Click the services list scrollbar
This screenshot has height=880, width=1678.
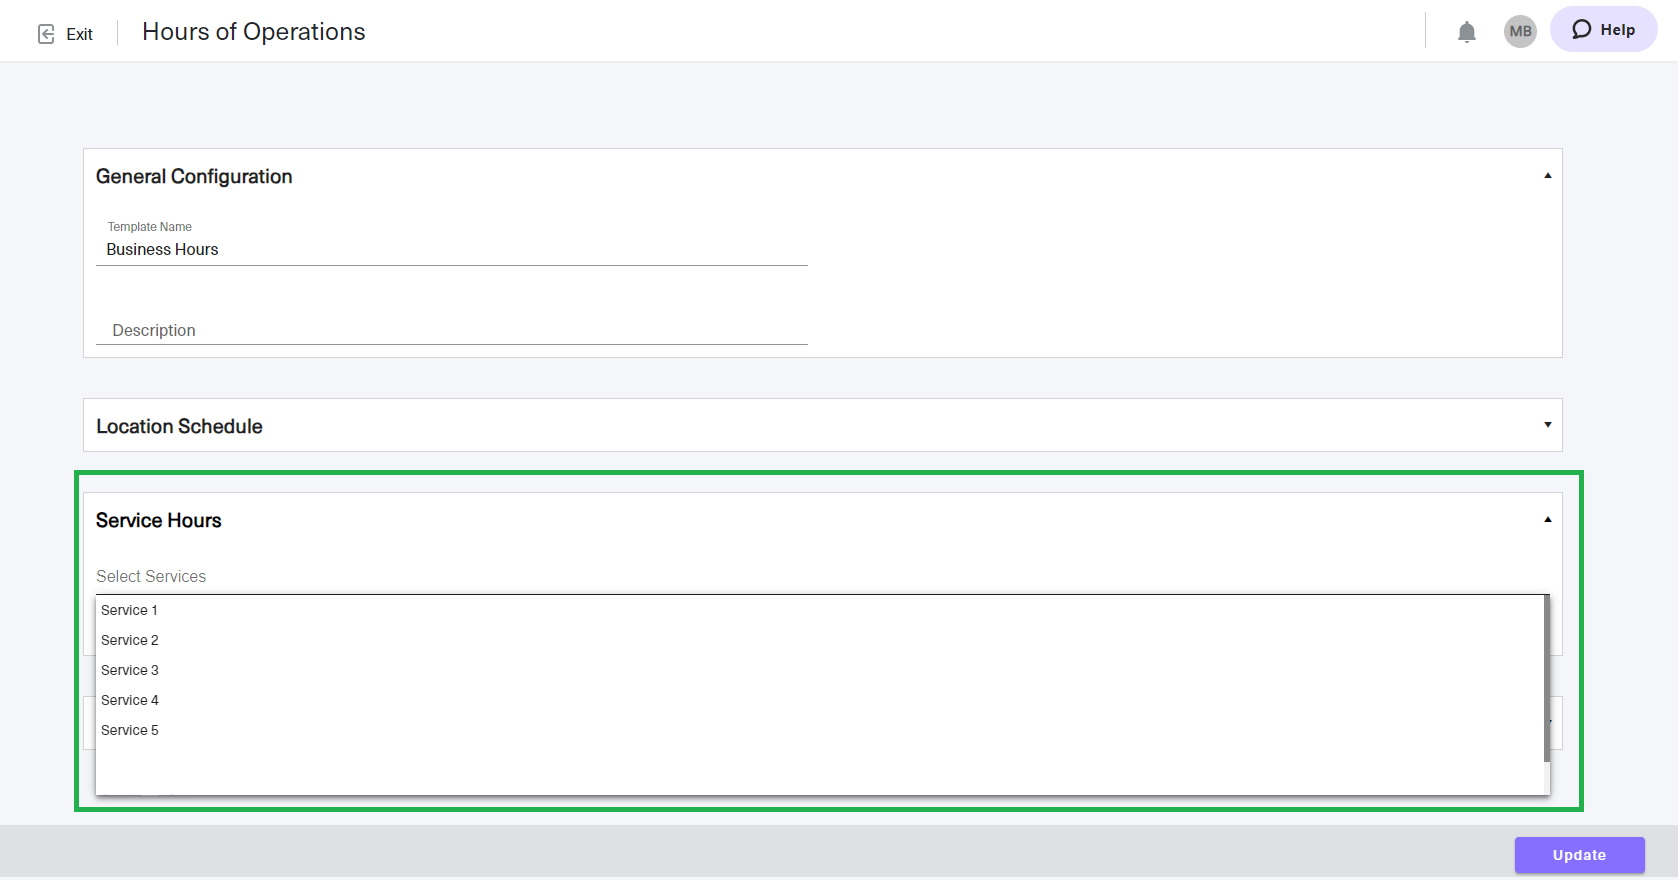coord(1546,680)
